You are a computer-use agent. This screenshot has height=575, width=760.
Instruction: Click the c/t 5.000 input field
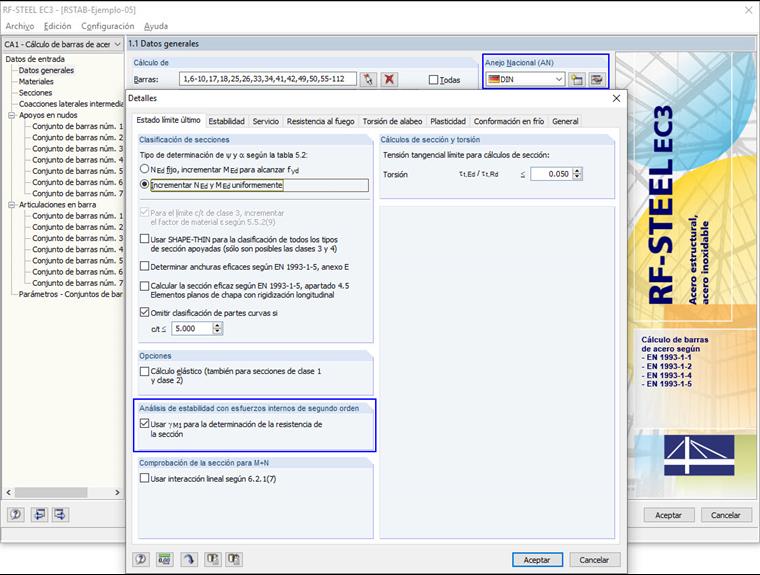(x=192, y=328)
